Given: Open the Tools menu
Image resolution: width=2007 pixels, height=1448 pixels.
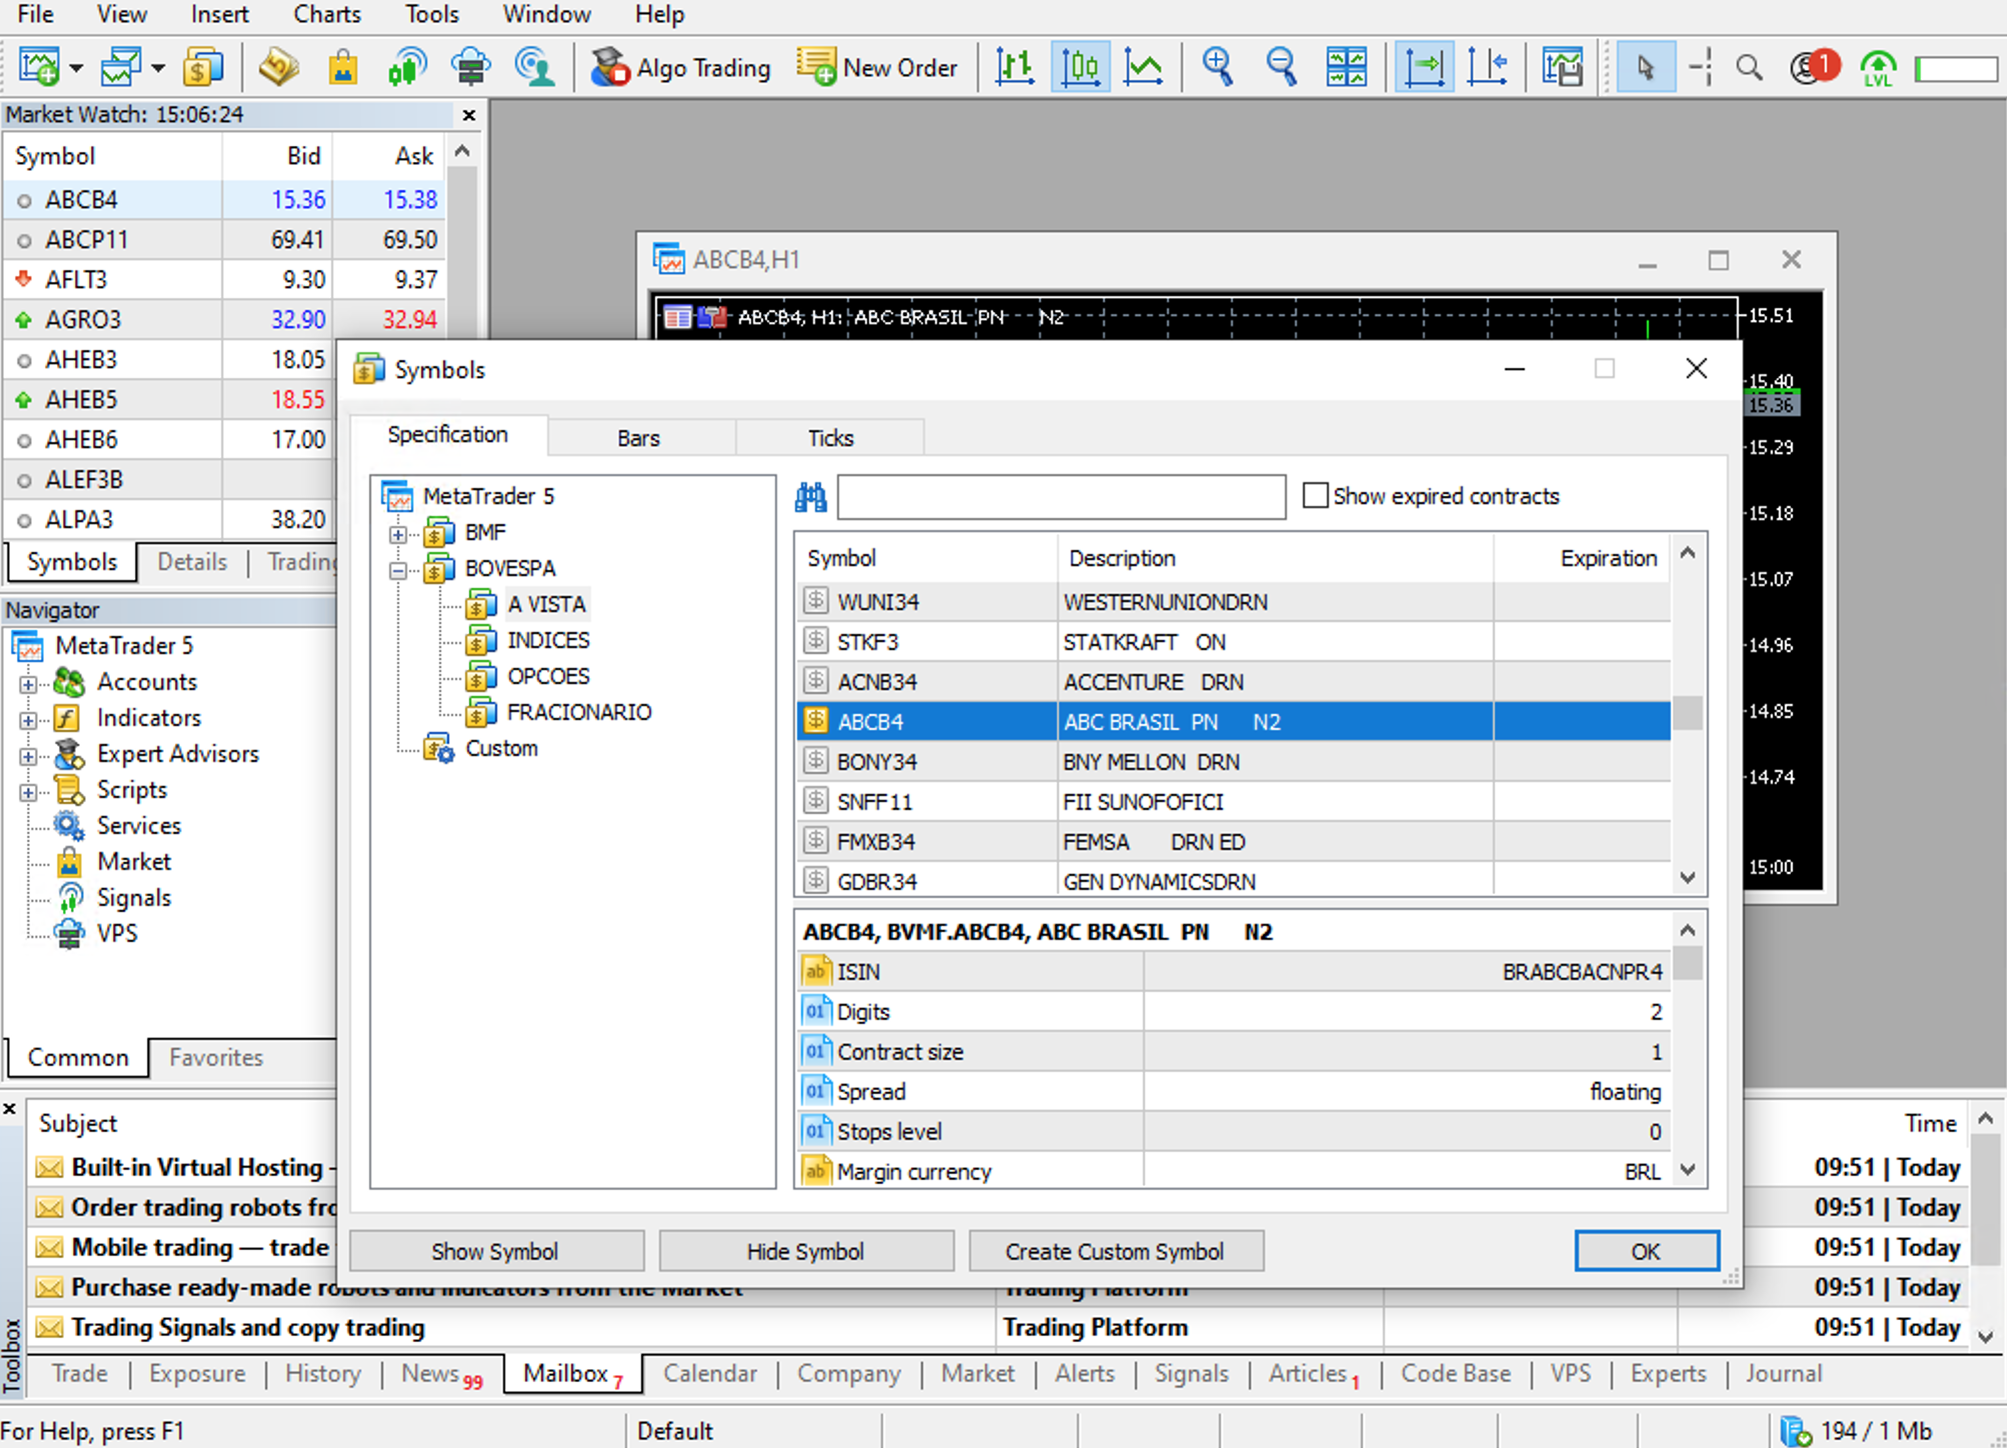Looking at the screenshot, I should click(x=432, y=14).
